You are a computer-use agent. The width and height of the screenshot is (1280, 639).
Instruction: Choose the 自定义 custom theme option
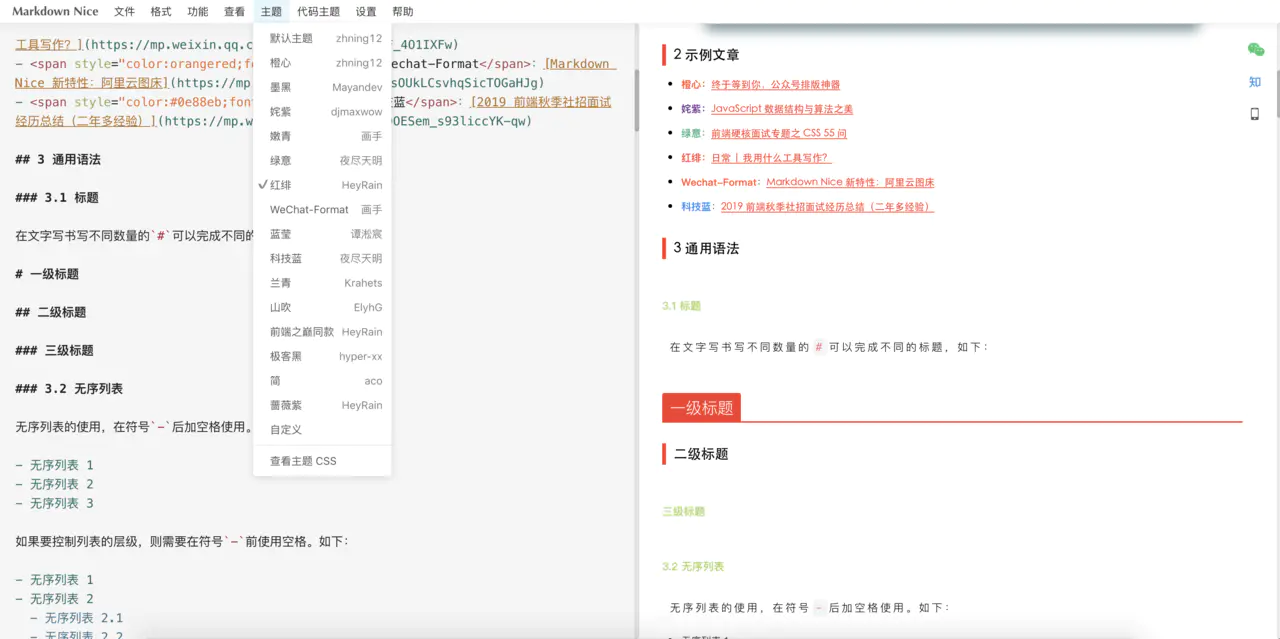point(322,430)
